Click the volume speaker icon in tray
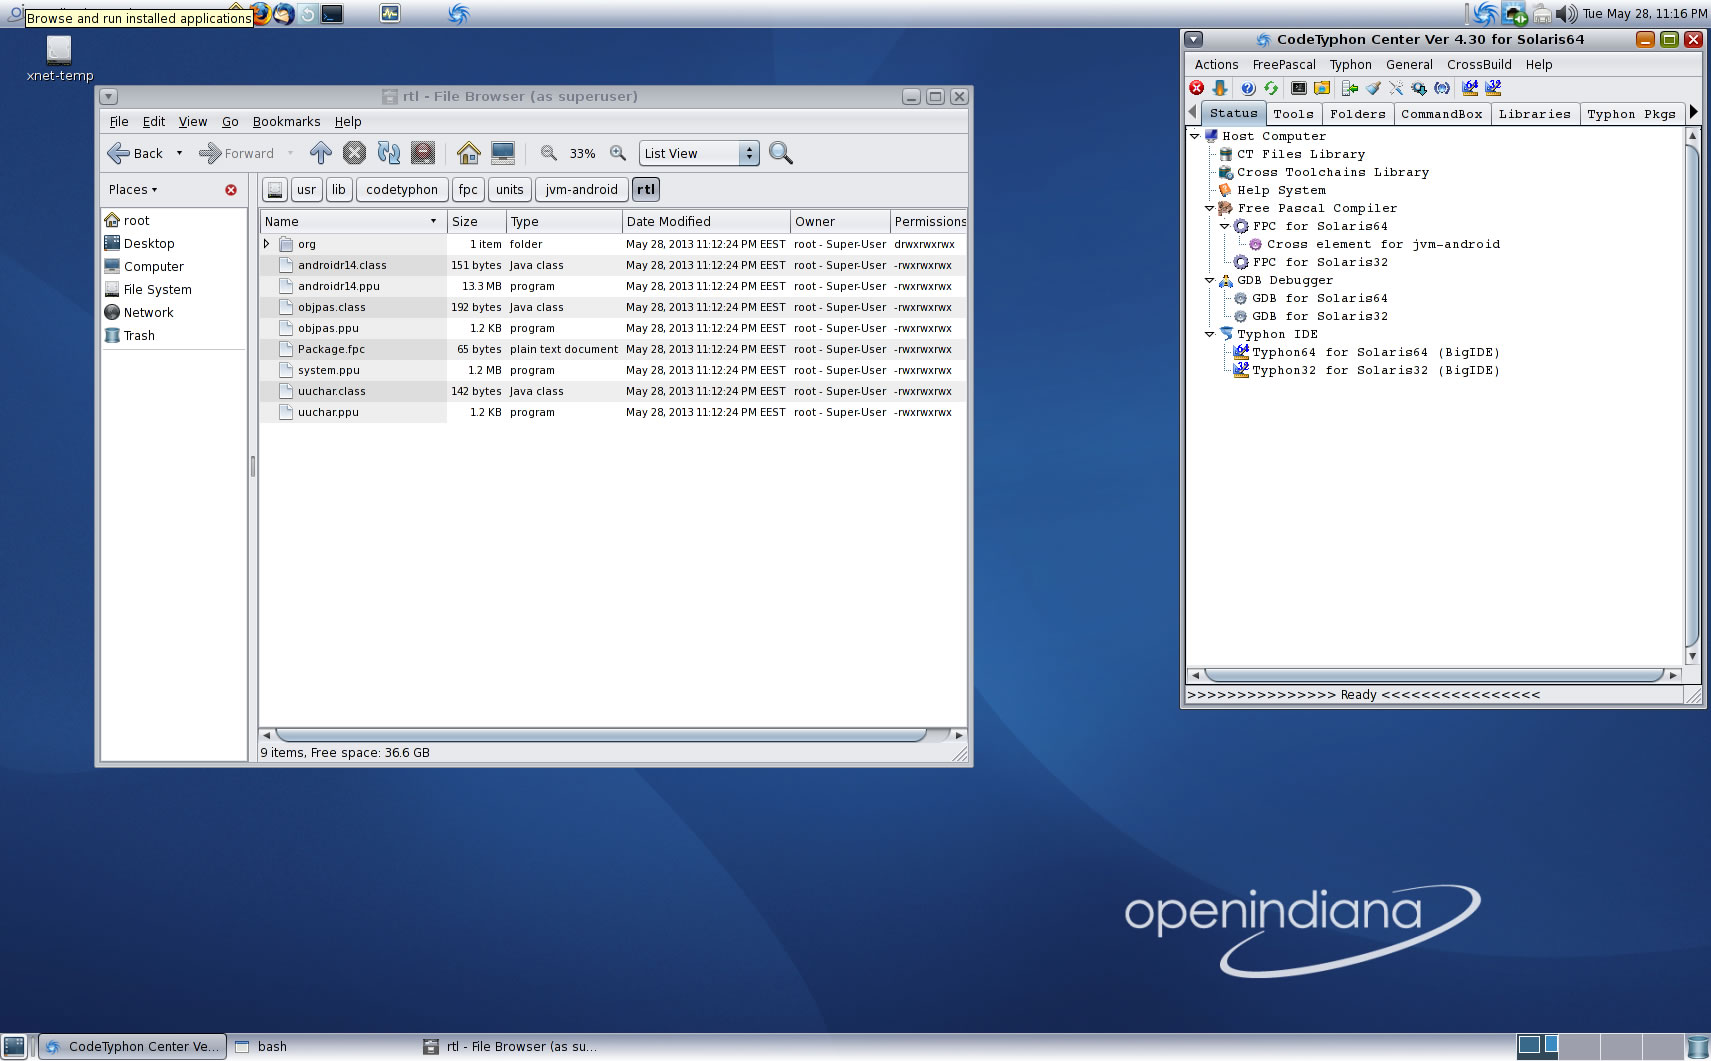Screen dimensions: 1711x1061 coord(1566,14)
